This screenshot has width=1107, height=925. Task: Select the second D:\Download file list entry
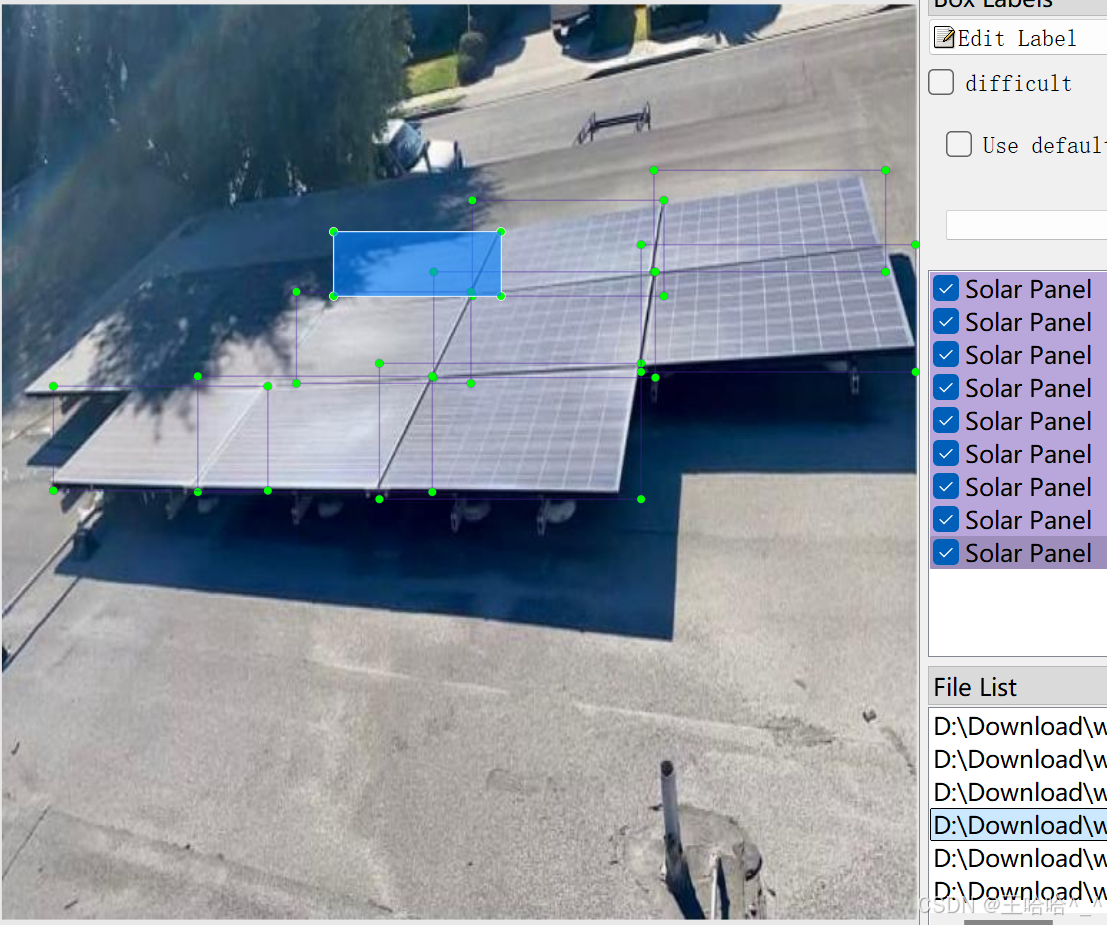coord(1019,759)
